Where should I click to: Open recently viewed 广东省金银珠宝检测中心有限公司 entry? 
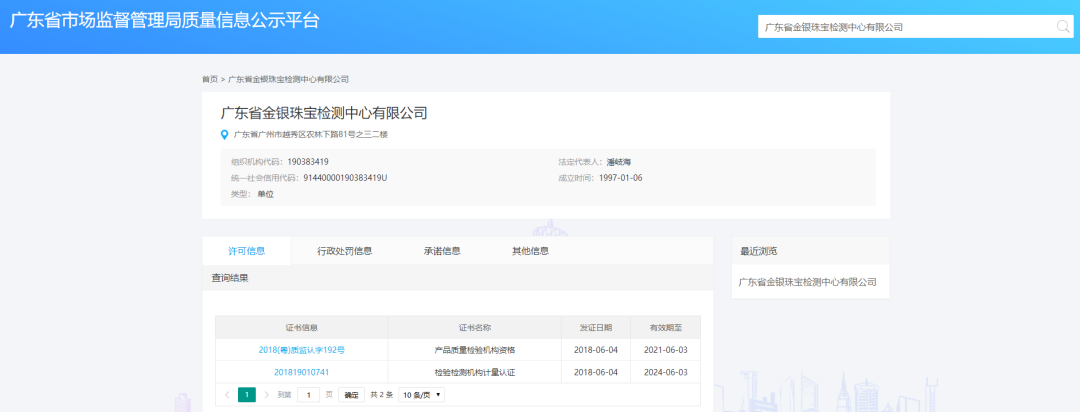[x=807, y=282]
